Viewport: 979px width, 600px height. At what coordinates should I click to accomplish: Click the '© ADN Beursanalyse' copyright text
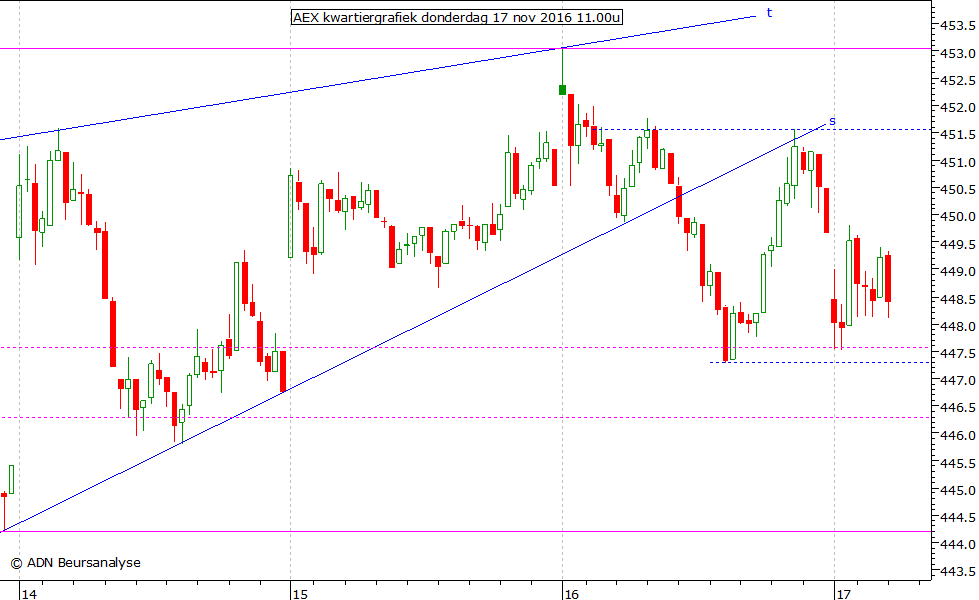click(76, 563)
